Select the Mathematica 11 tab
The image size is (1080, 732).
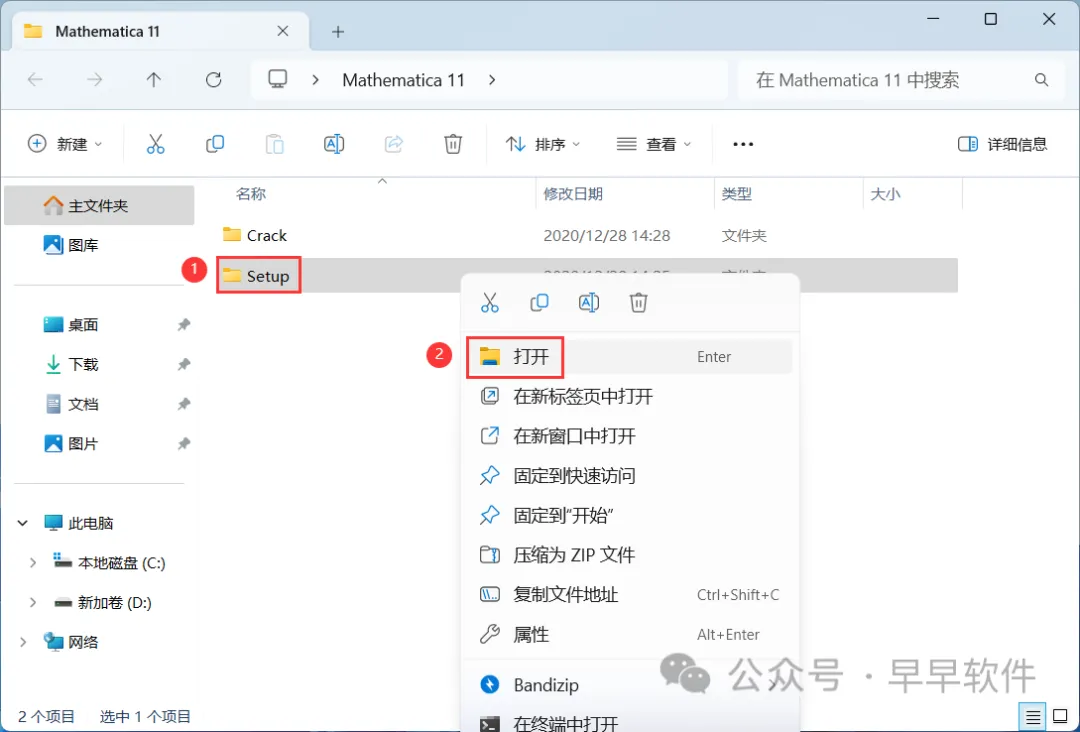point(160,31)
